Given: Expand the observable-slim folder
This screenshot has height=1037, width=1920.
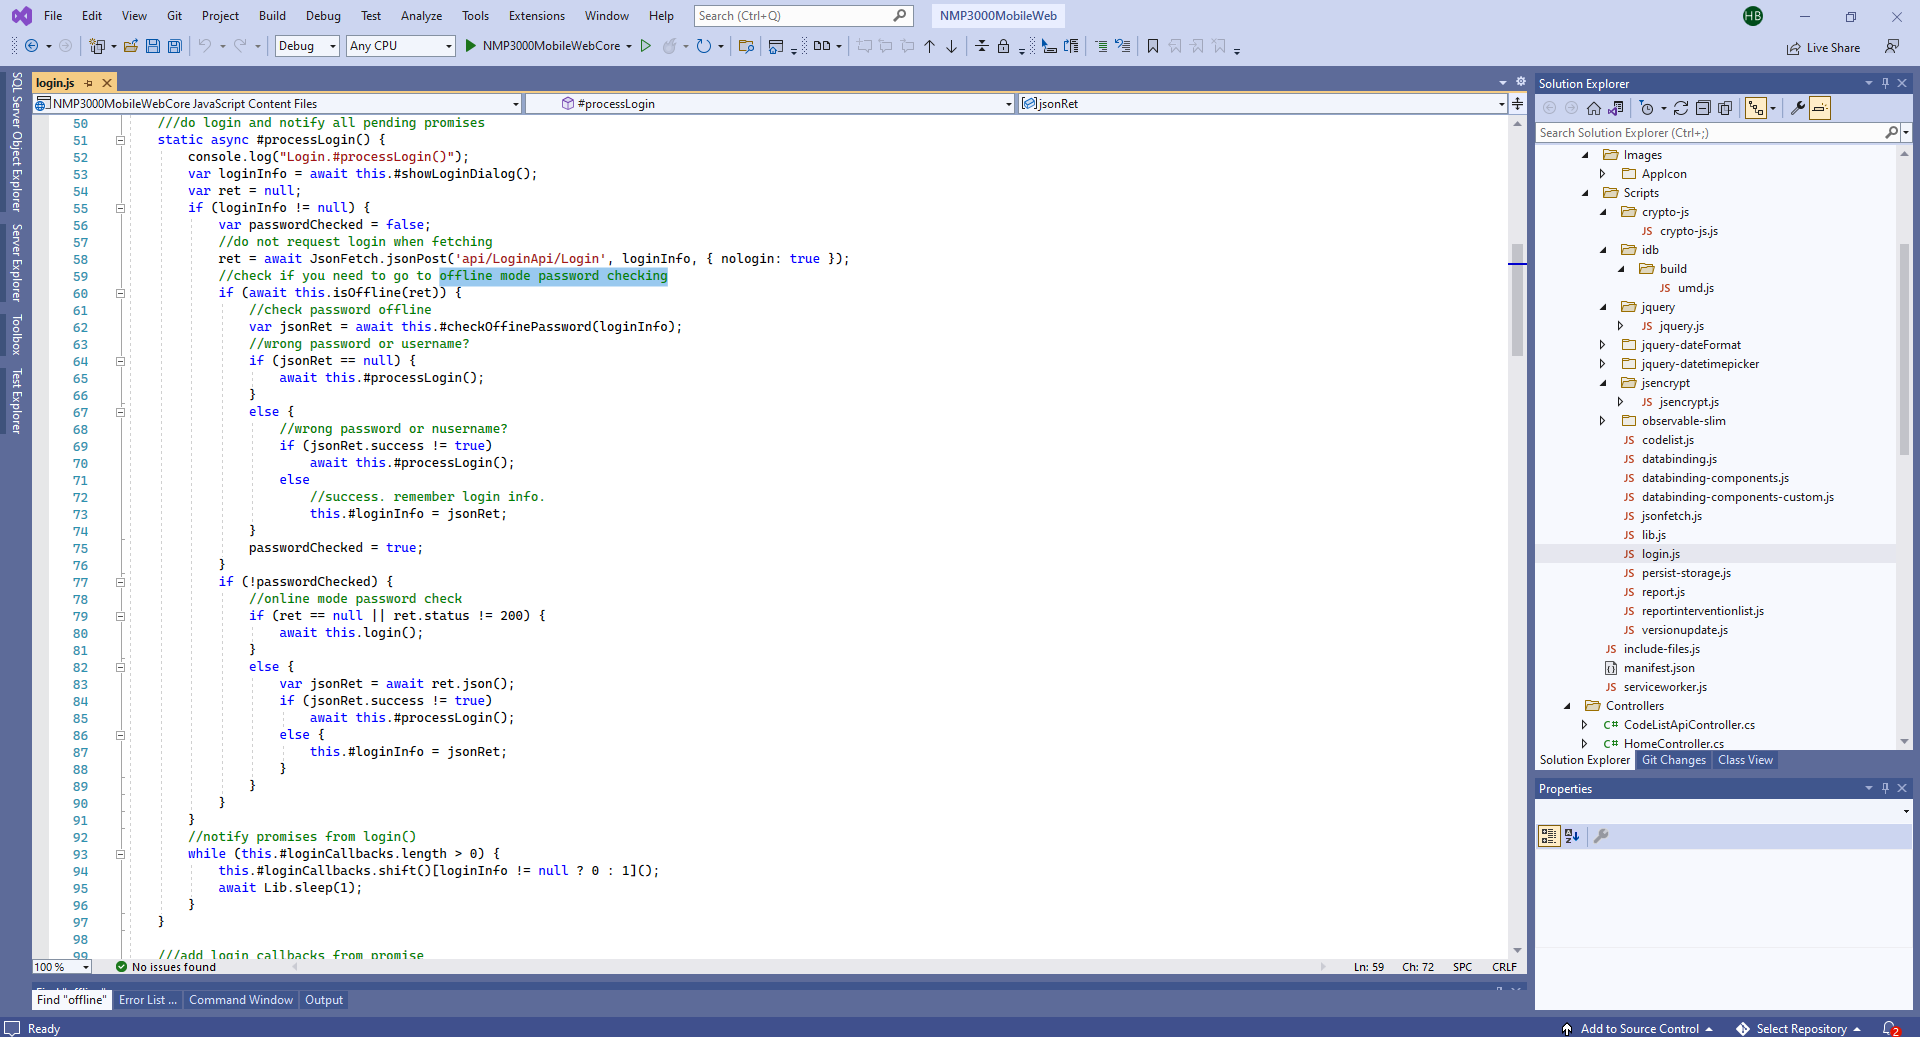Looking at the screenshot, I should click(1603, 421).
